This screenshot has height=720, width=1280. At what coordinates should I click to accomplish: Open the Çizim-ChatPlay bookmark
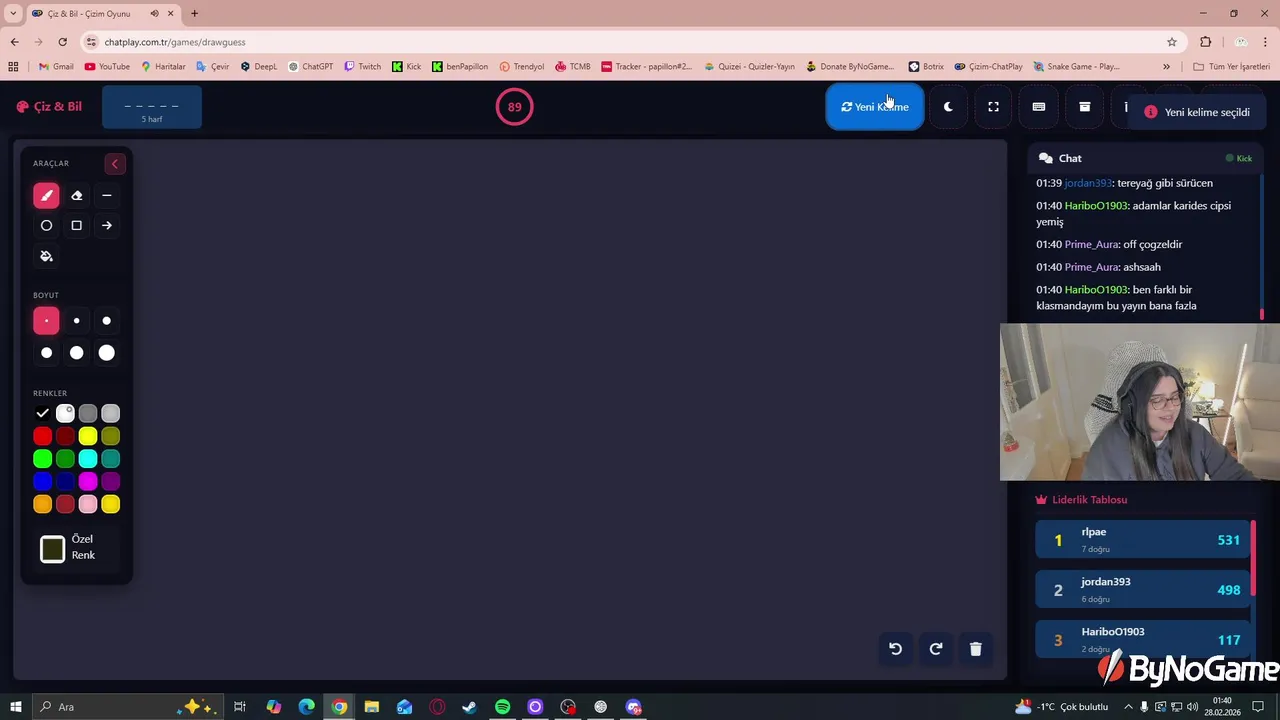(988, 67)
